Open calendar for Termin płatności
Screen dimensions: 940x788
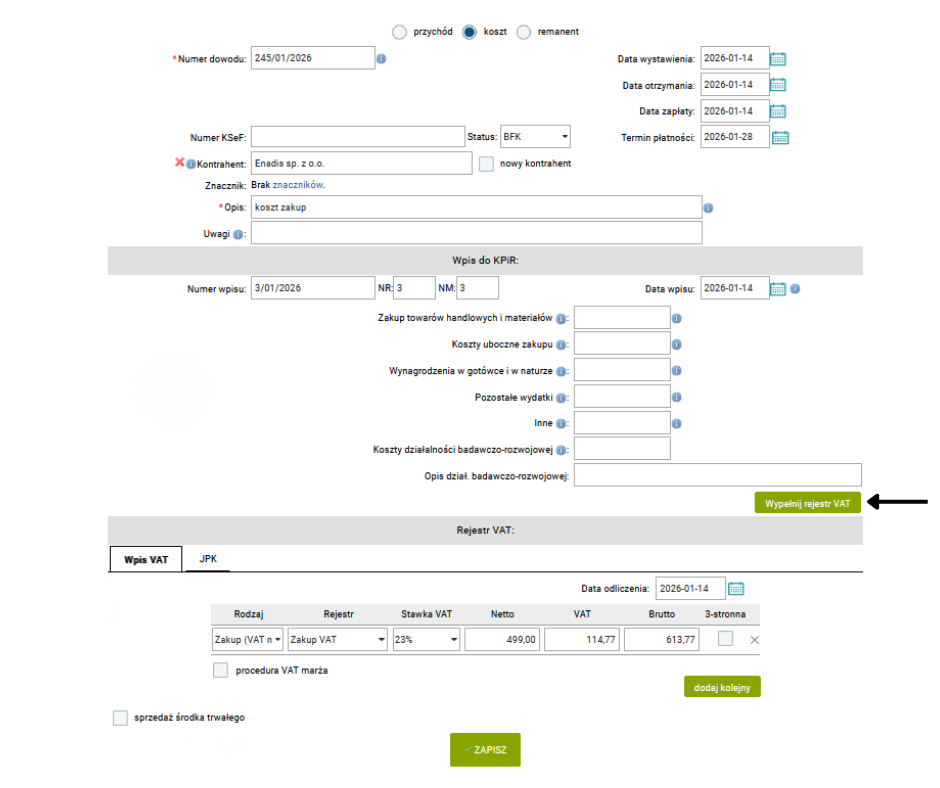tap(781, 137)
